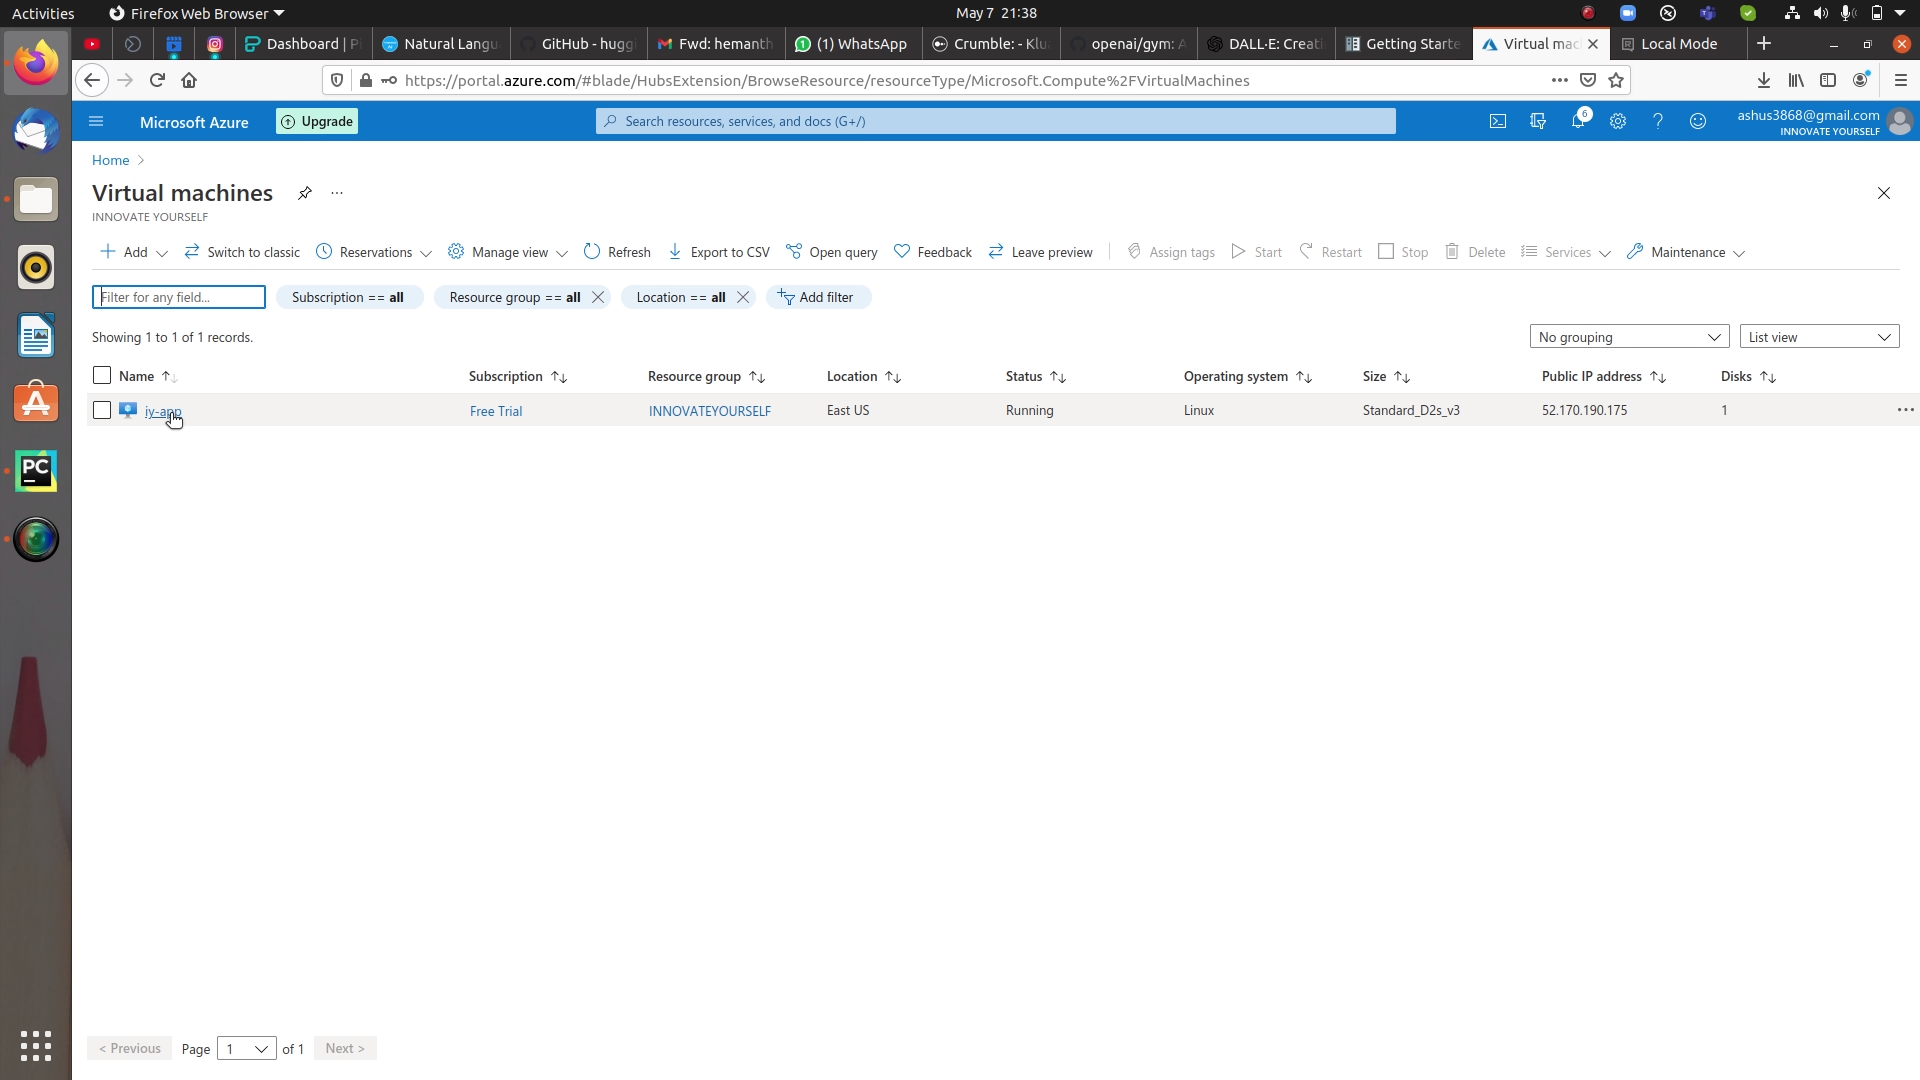Switch to the Local Mode browser tab
This screenshot has height=1080, width=1920.
tap(1676, 43)
